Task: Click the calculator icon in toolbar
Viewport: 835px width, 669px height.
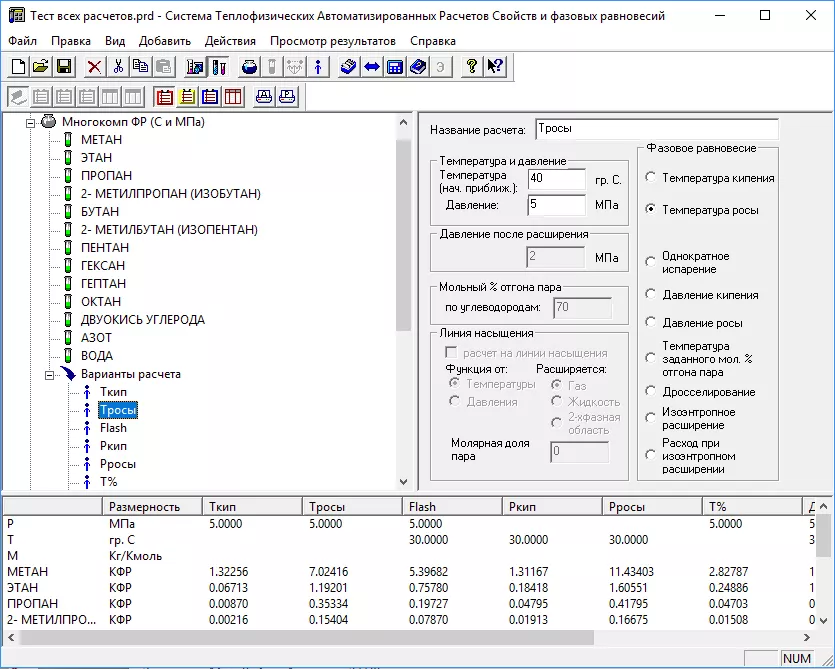Action: coord(394,67)
